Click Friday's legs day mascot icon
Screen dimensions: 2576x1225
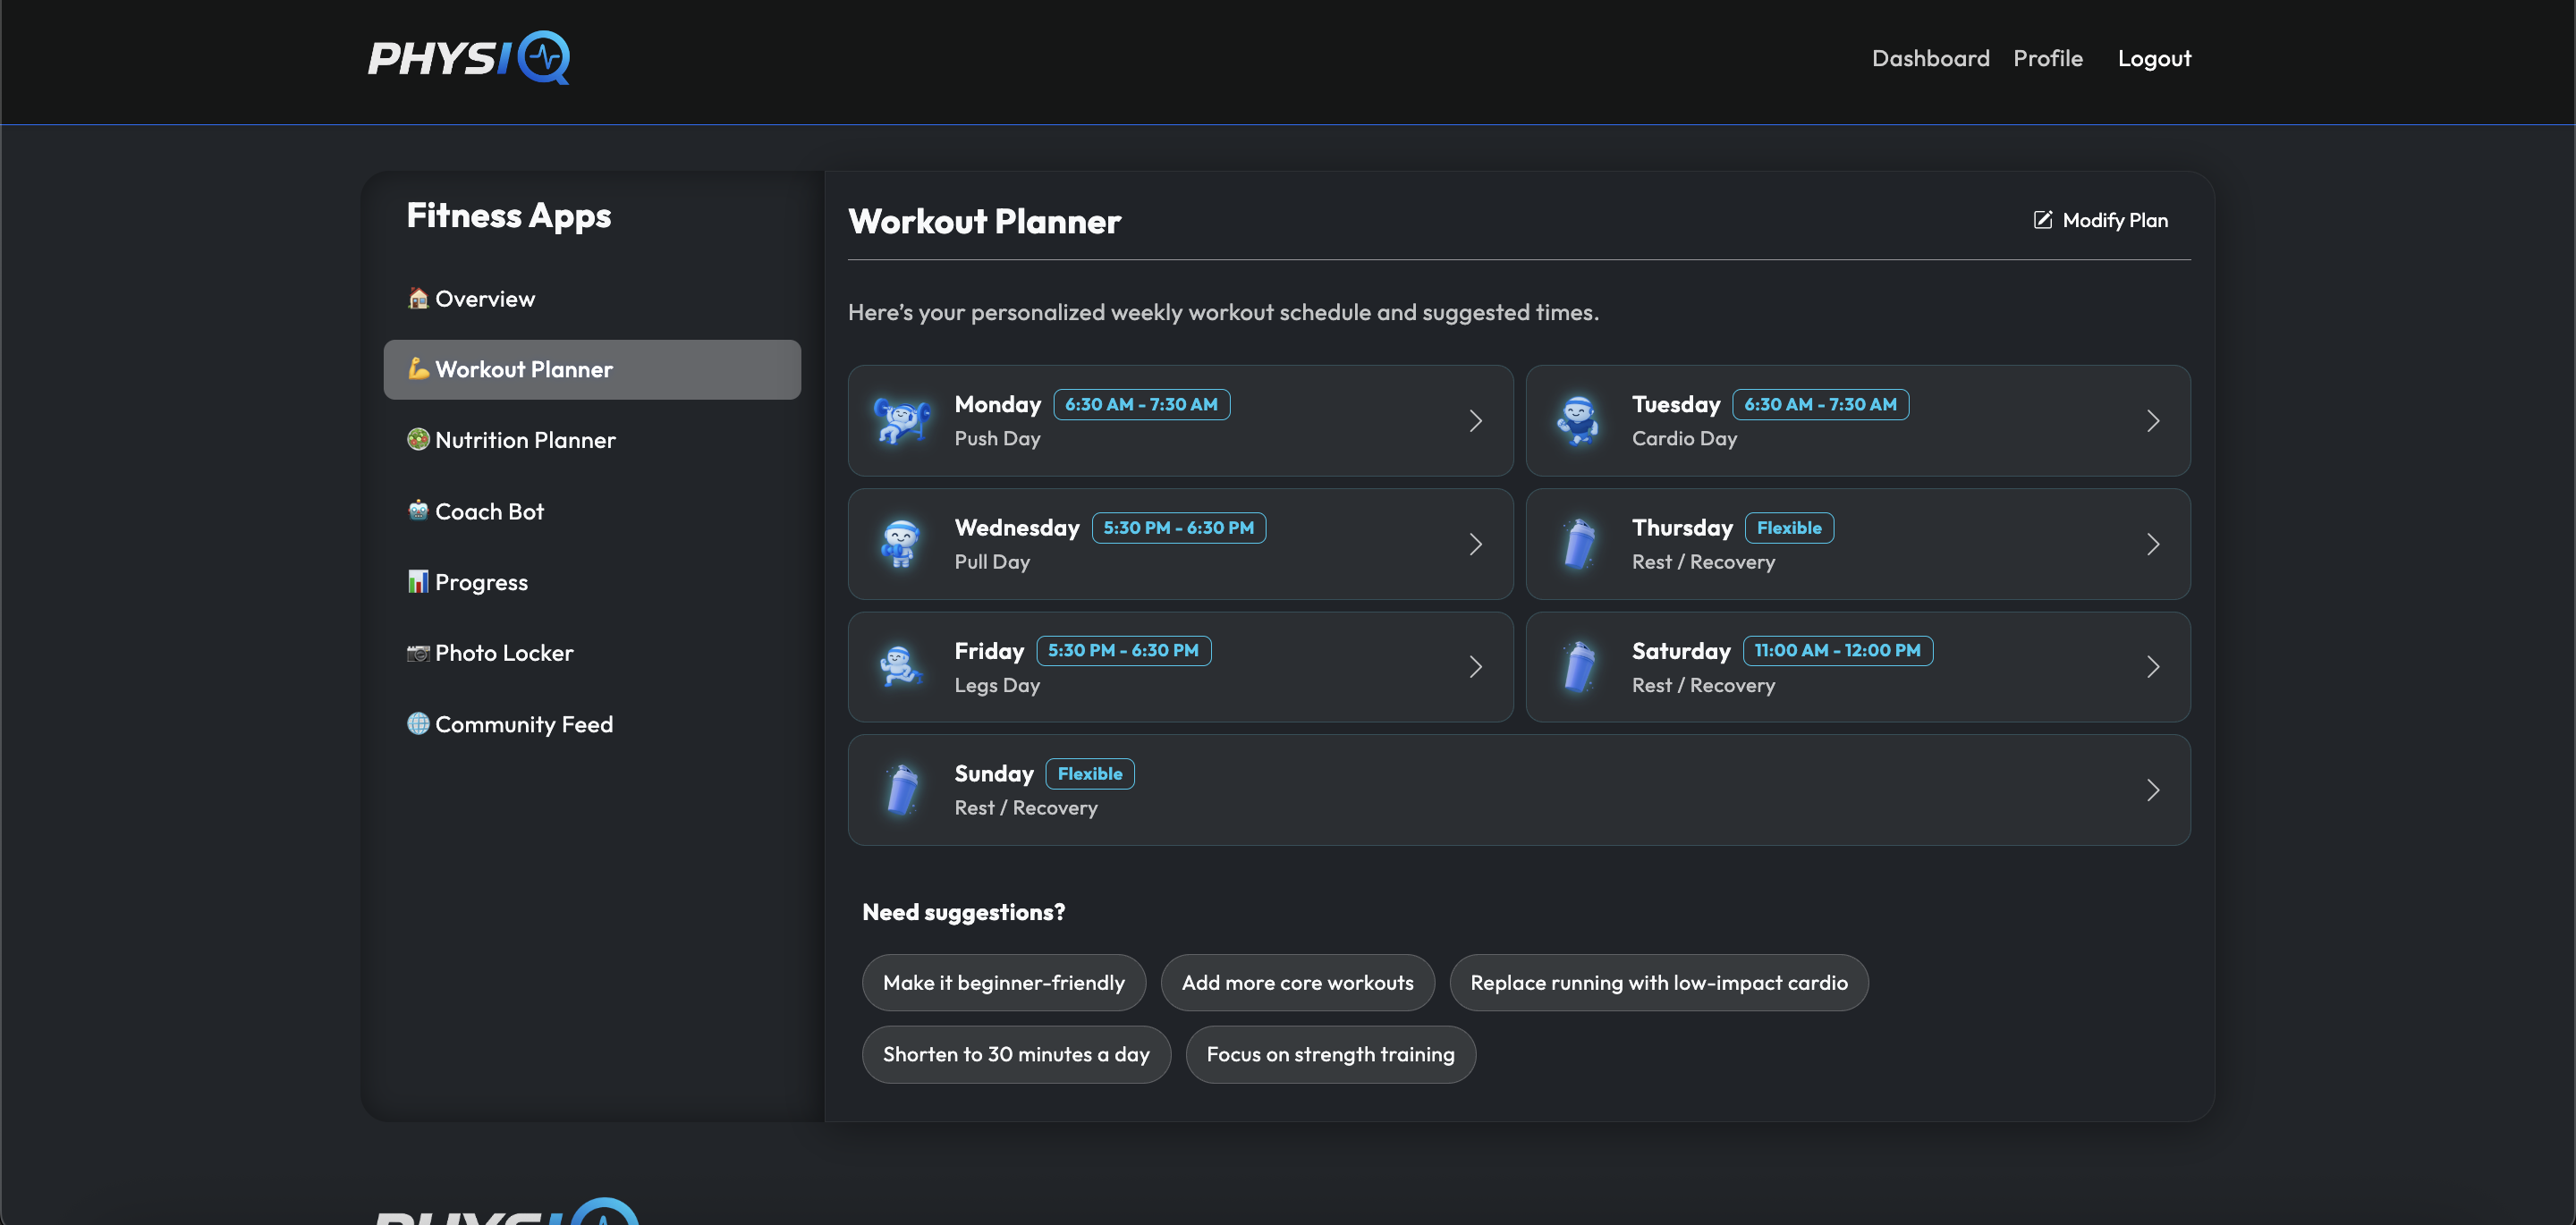click(902, 667)
